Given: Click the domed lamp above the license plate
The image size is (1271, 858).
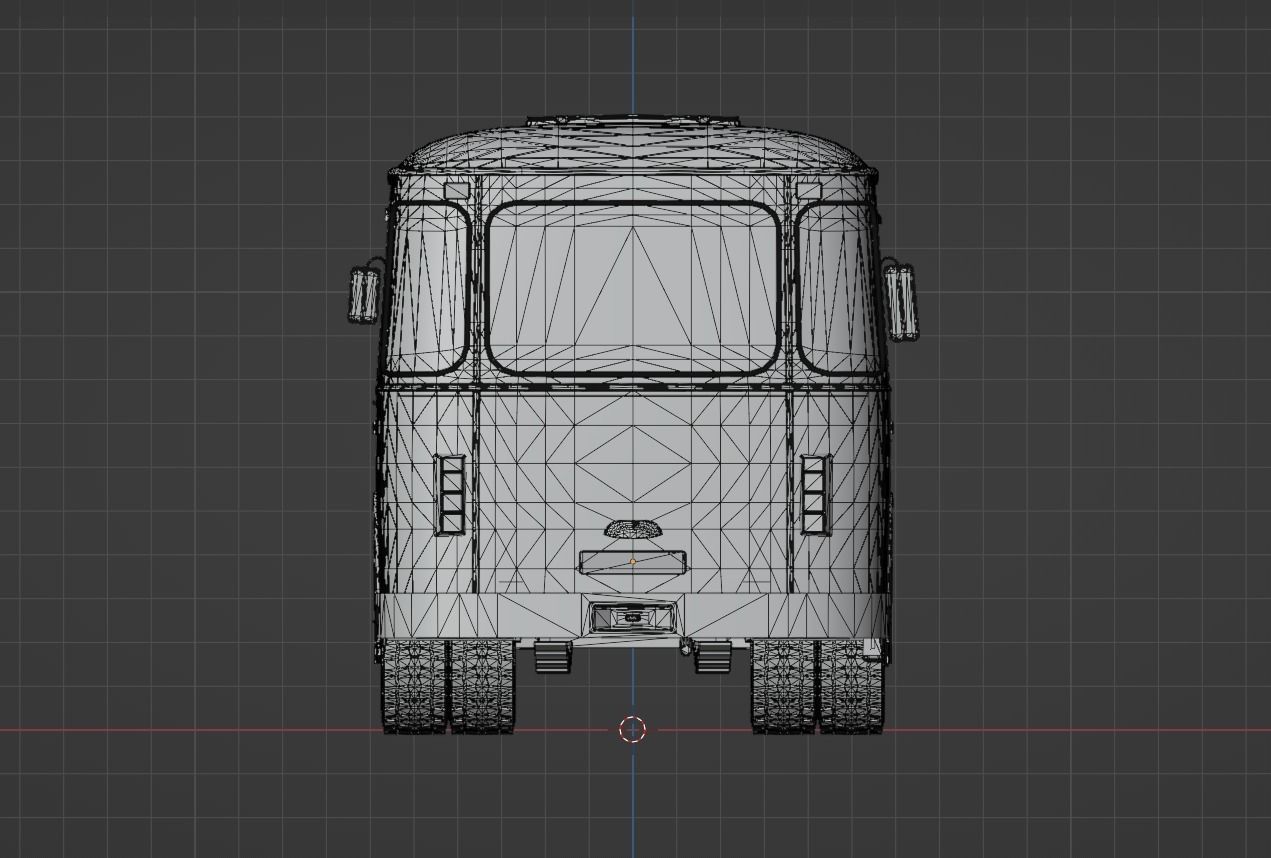Looking at the screenshot, I should click(633, 528).
